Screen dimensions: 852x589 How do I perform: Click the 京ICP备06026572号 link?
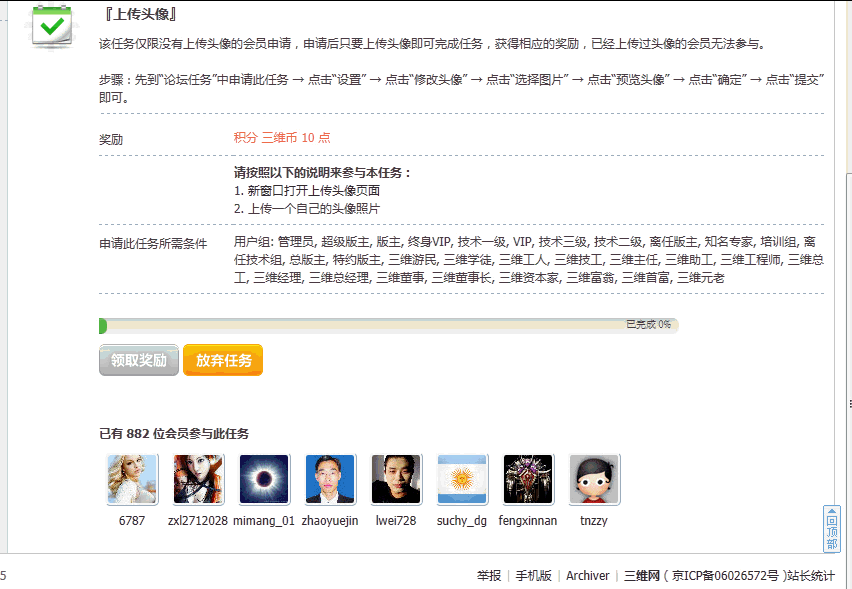point(725,575)
